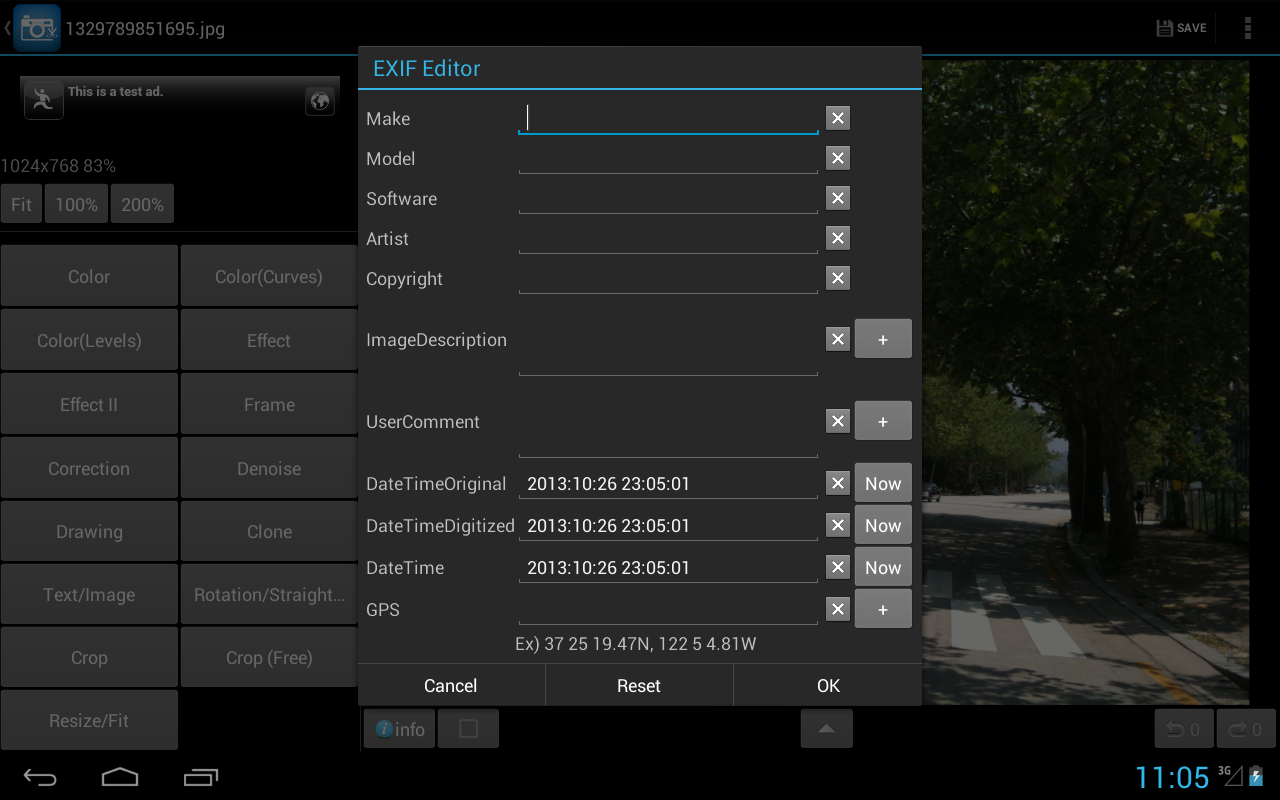The height and width of the screenshot is (800, 1280).
Task: Clear the UserComment field with its X icon
Action: [838, 422]
